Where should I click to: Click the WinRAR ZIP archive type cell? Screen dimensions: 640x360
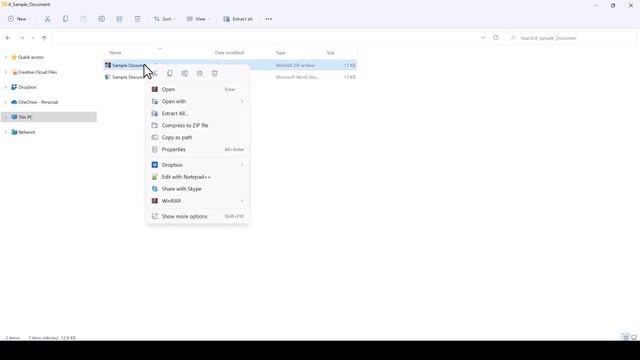coord(295,65)
